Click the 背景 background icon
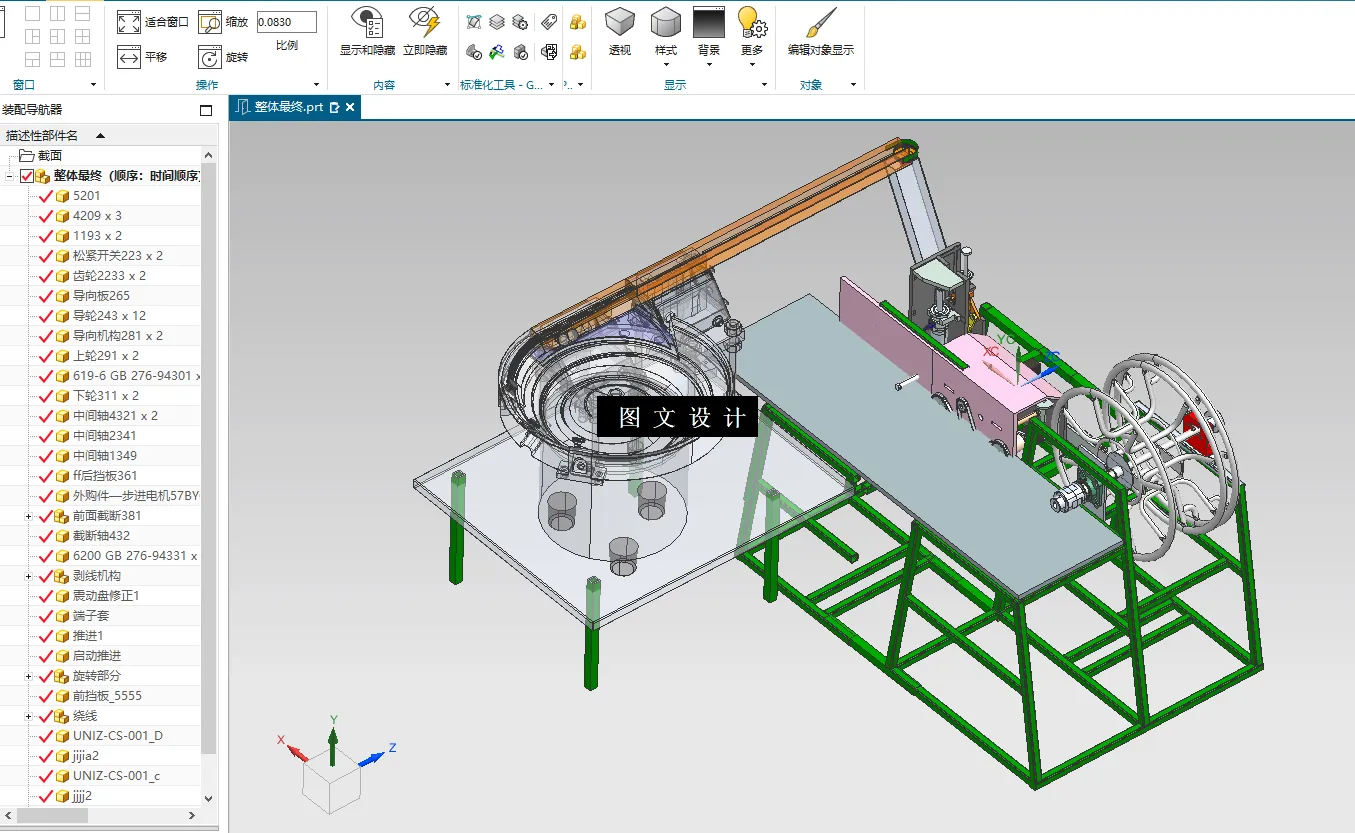 pyautogui.click(x=709, y=21)
